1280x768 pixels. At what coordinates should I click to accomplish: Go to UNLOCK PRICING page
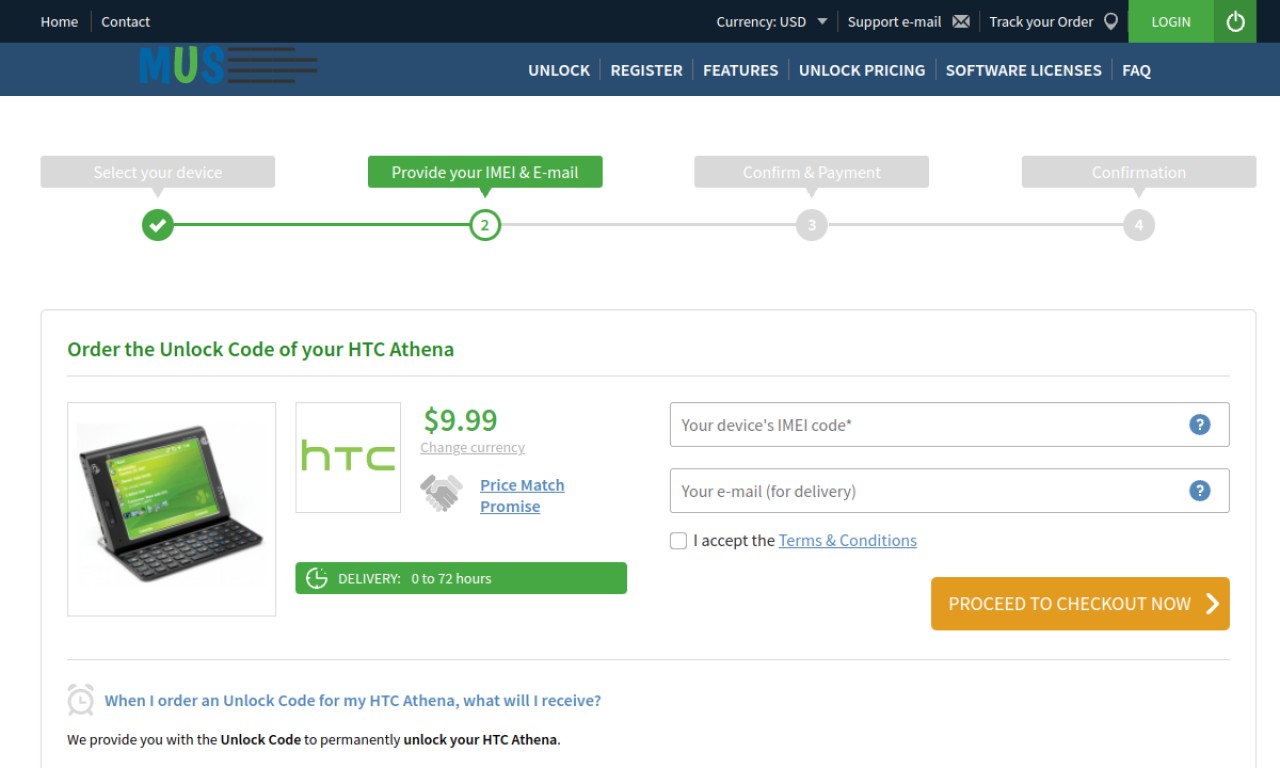point(862,70)
